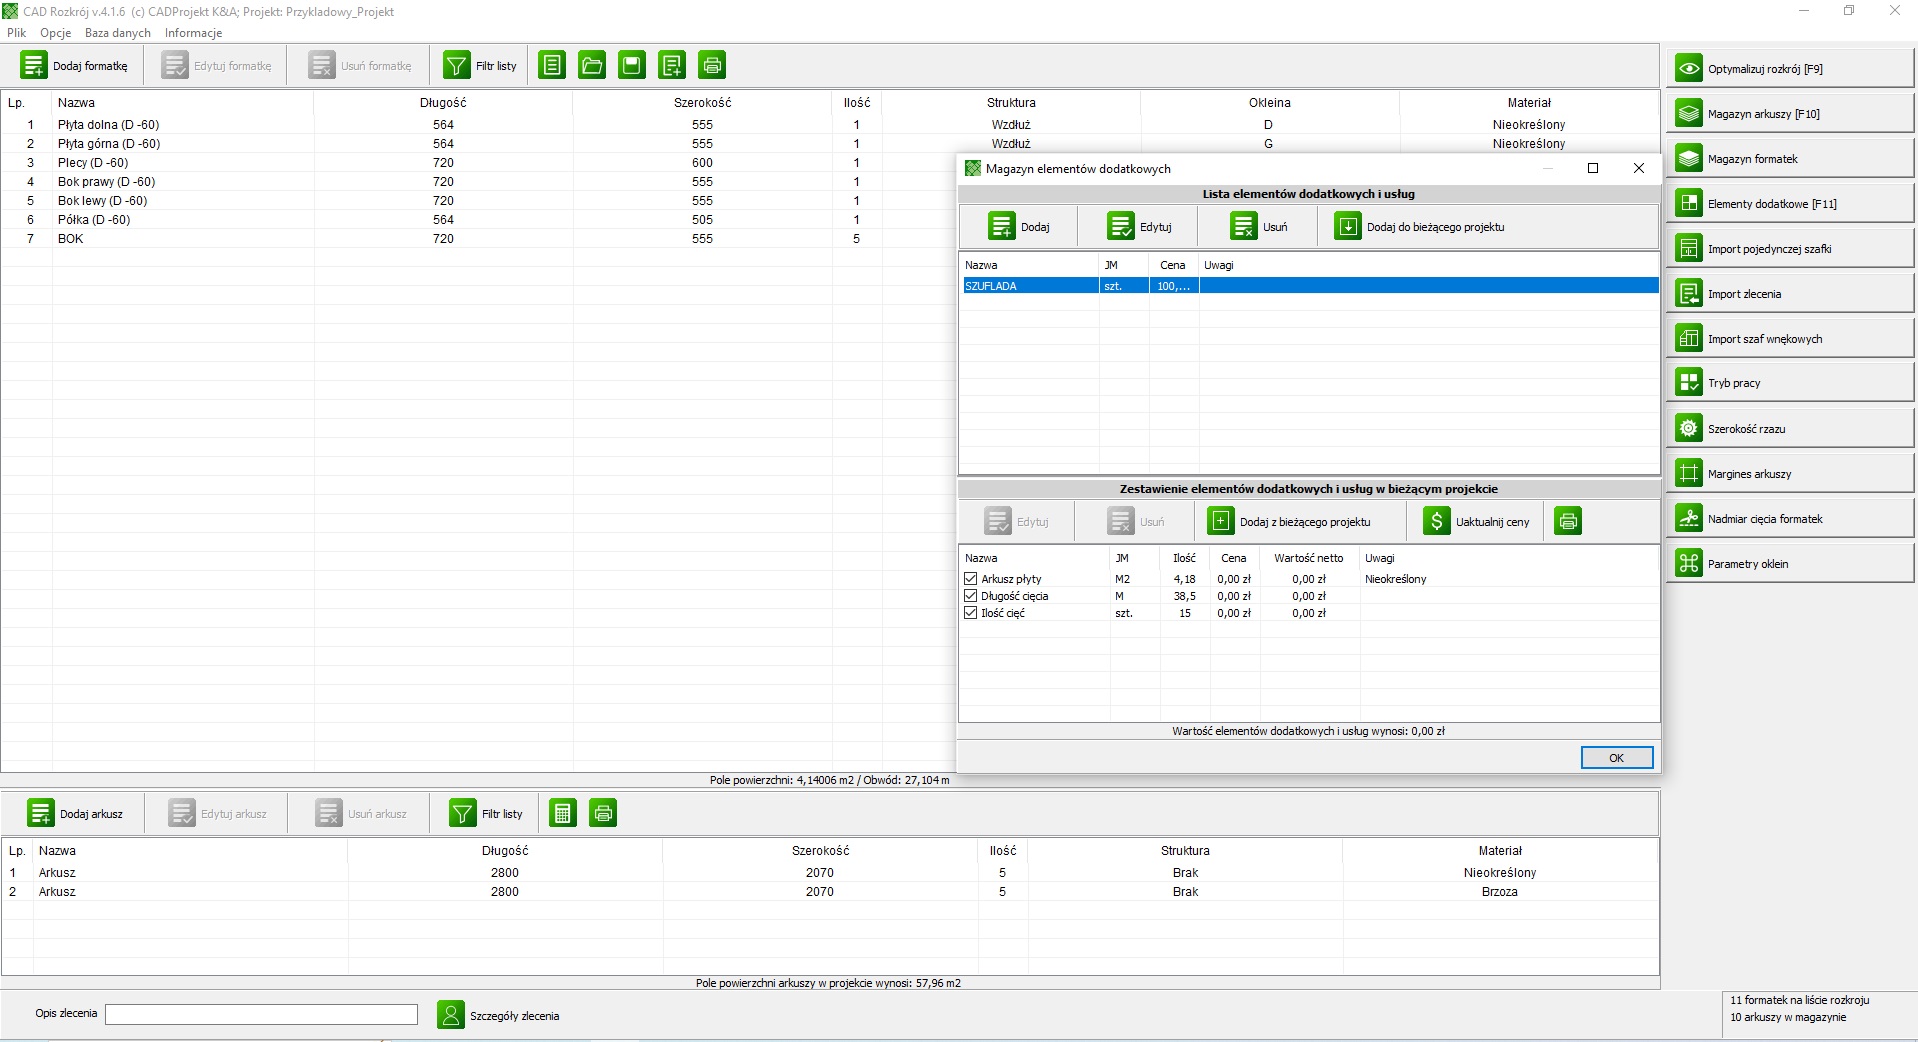This screenshot has height=1042, width=1918.
Task: Click Uaktualnij ceny dollar icon
Action: [1436, 522]
